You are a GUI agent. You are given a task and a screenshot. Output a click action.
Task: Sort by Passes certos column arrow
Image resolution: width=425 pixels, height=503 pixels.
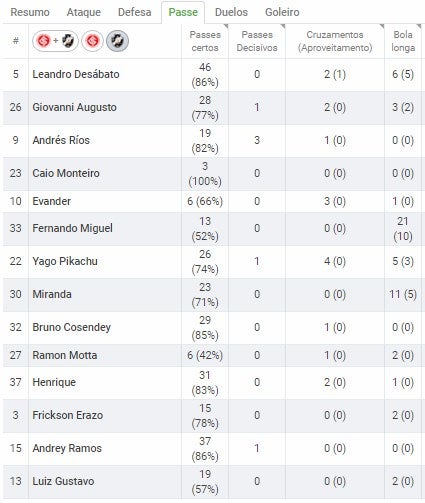pos(226,26)
